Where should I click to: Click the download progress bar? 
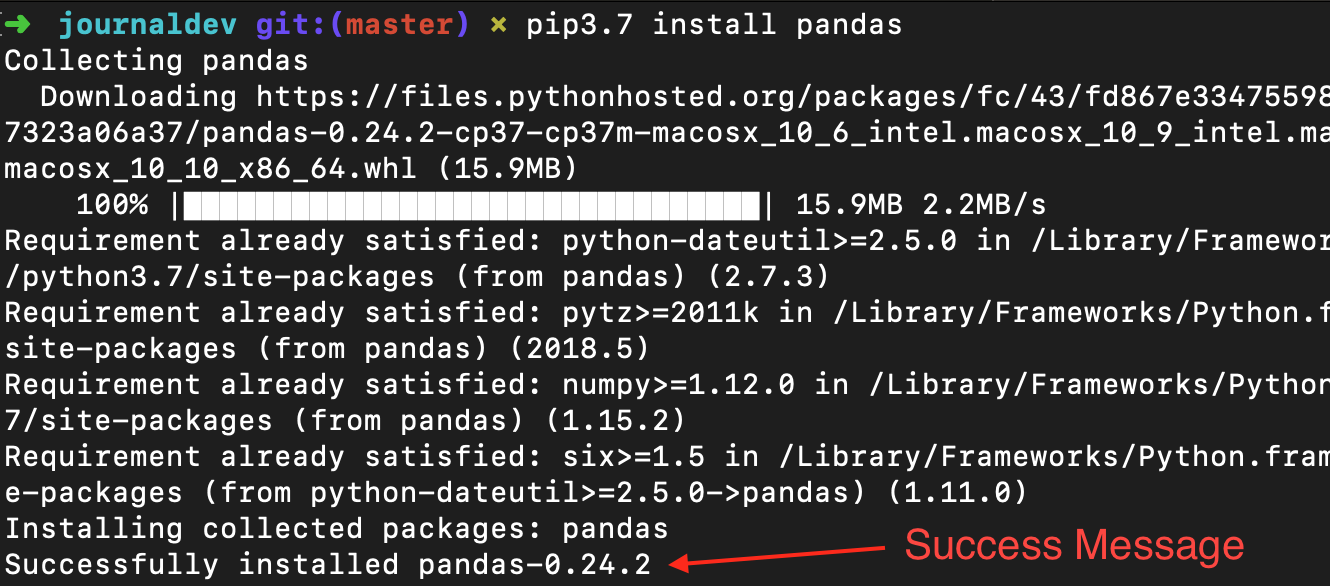coord(474,205)
